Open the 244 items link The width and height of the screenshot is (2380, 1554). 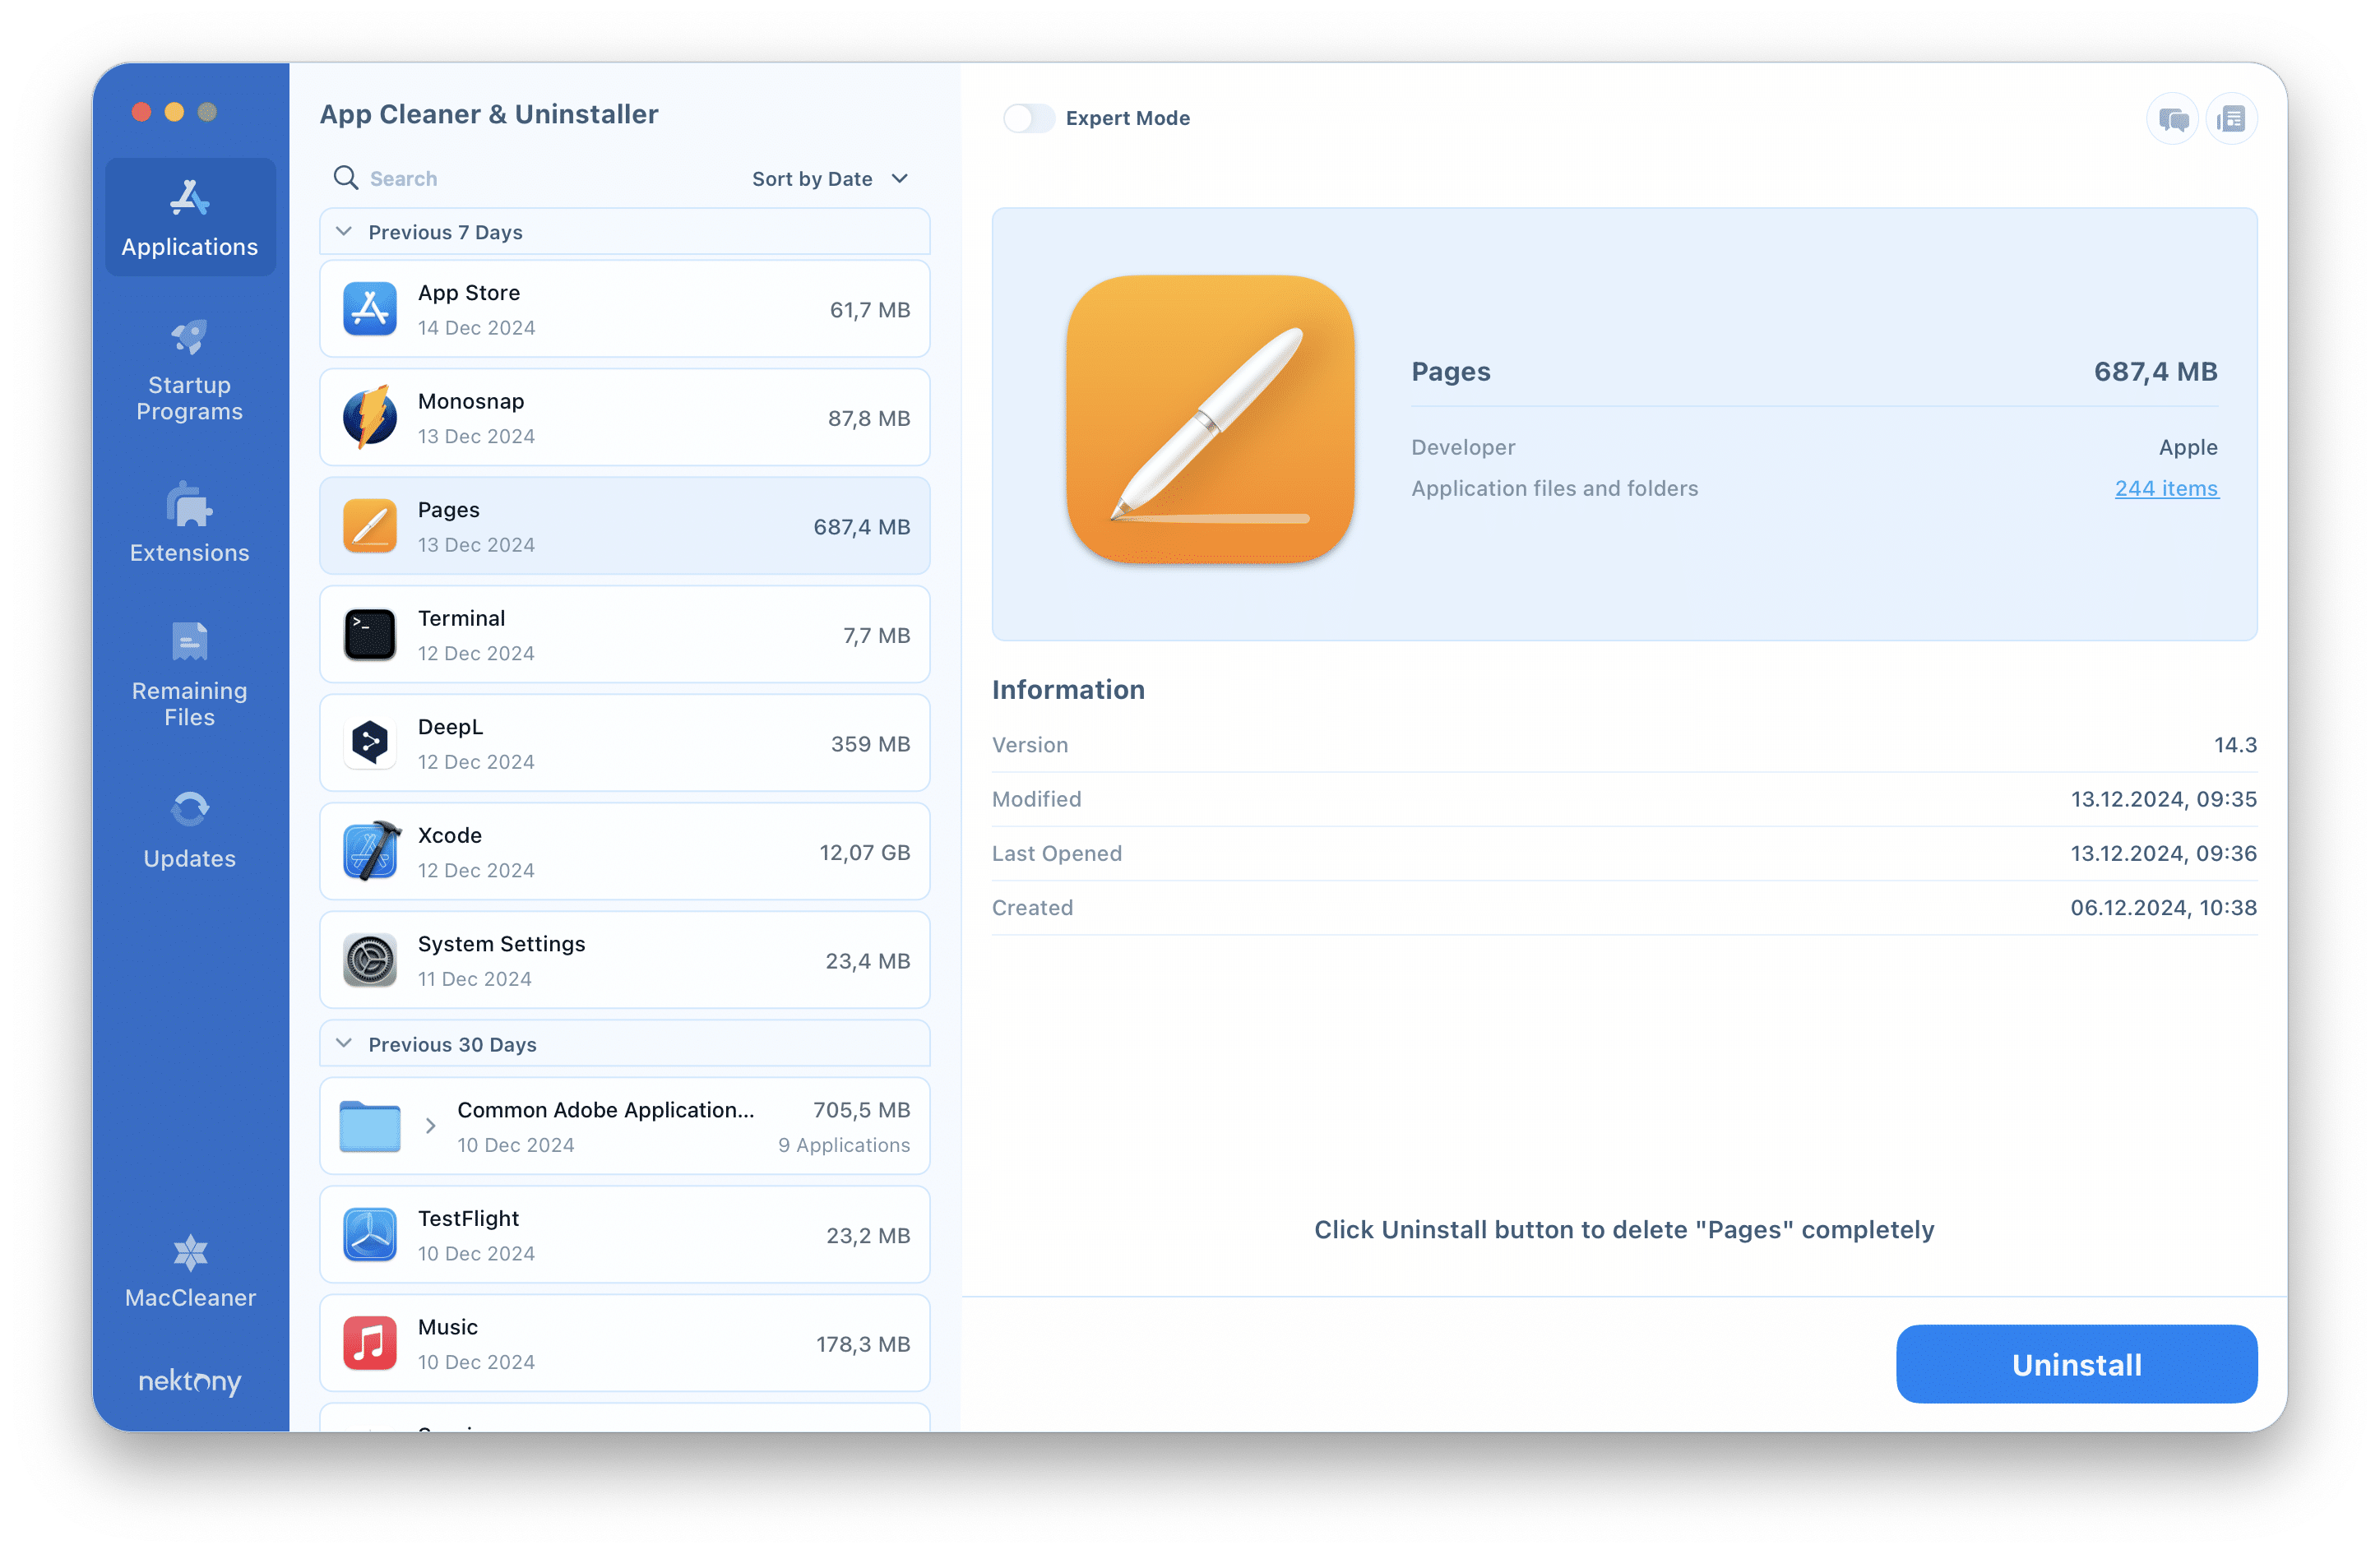[x=2166, y=488]
